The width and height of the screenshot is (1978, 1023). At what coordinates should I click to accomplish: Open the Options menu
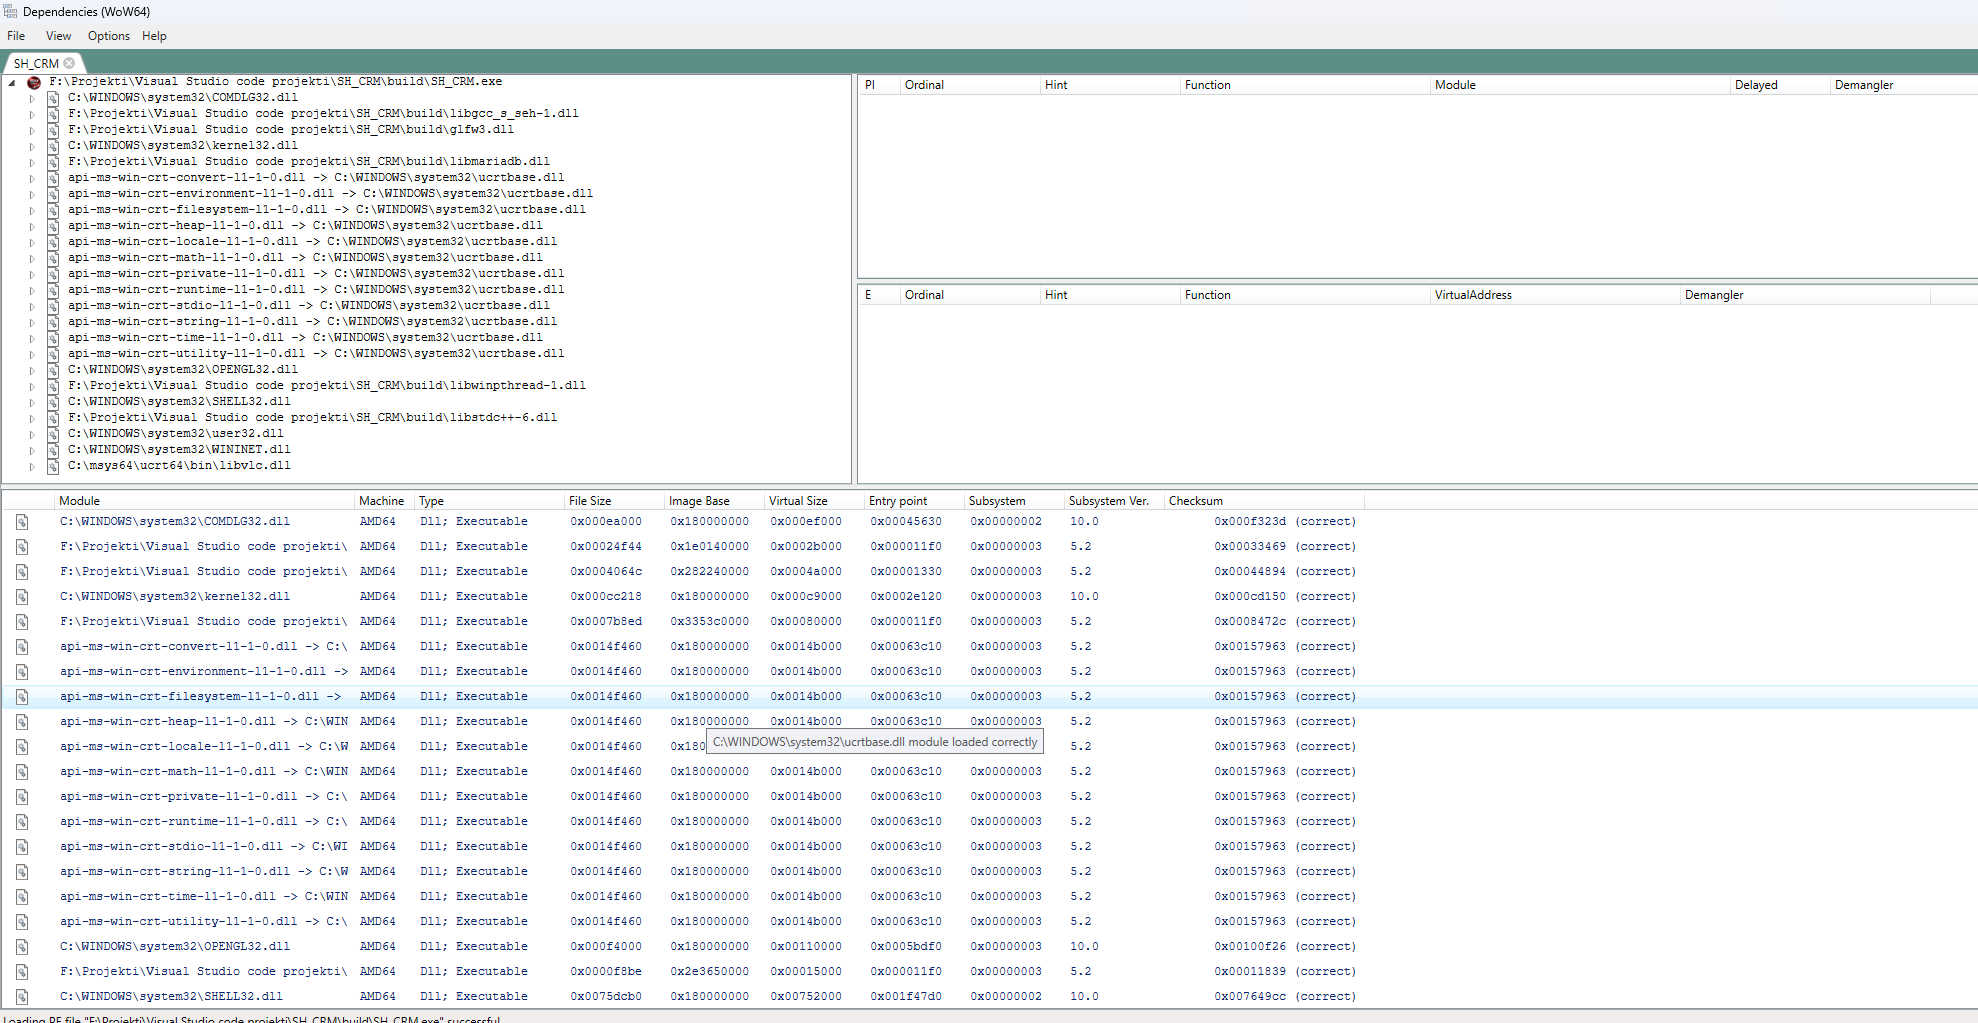coord(108,36)
